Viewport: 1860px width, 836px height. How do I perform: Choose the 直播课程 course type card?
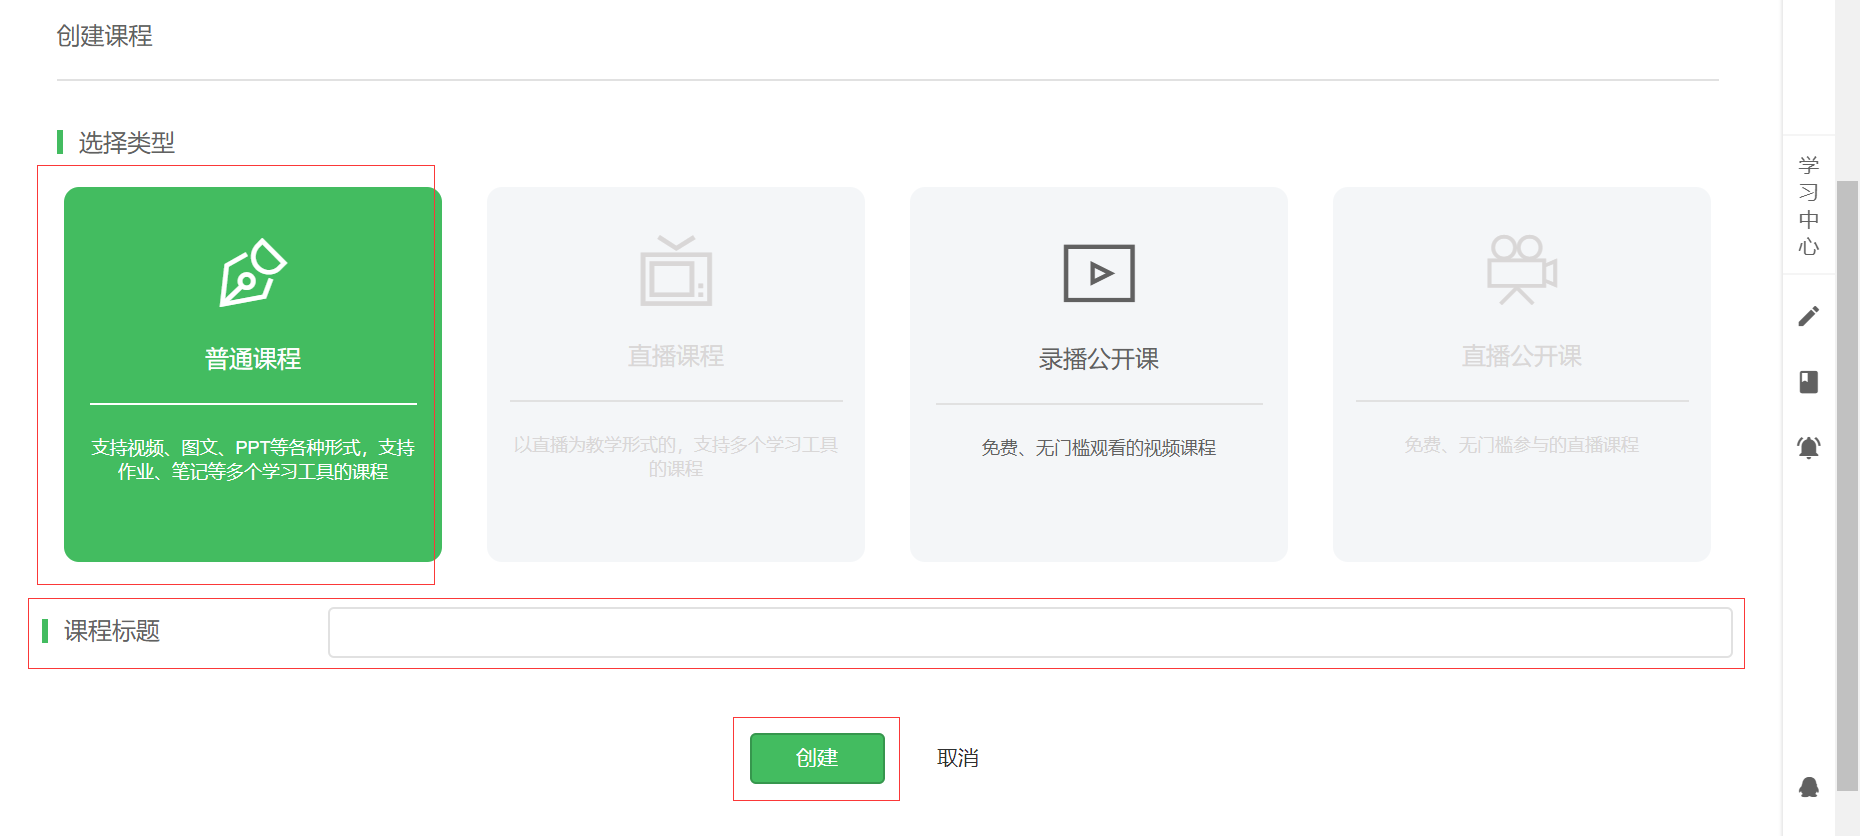676,374
